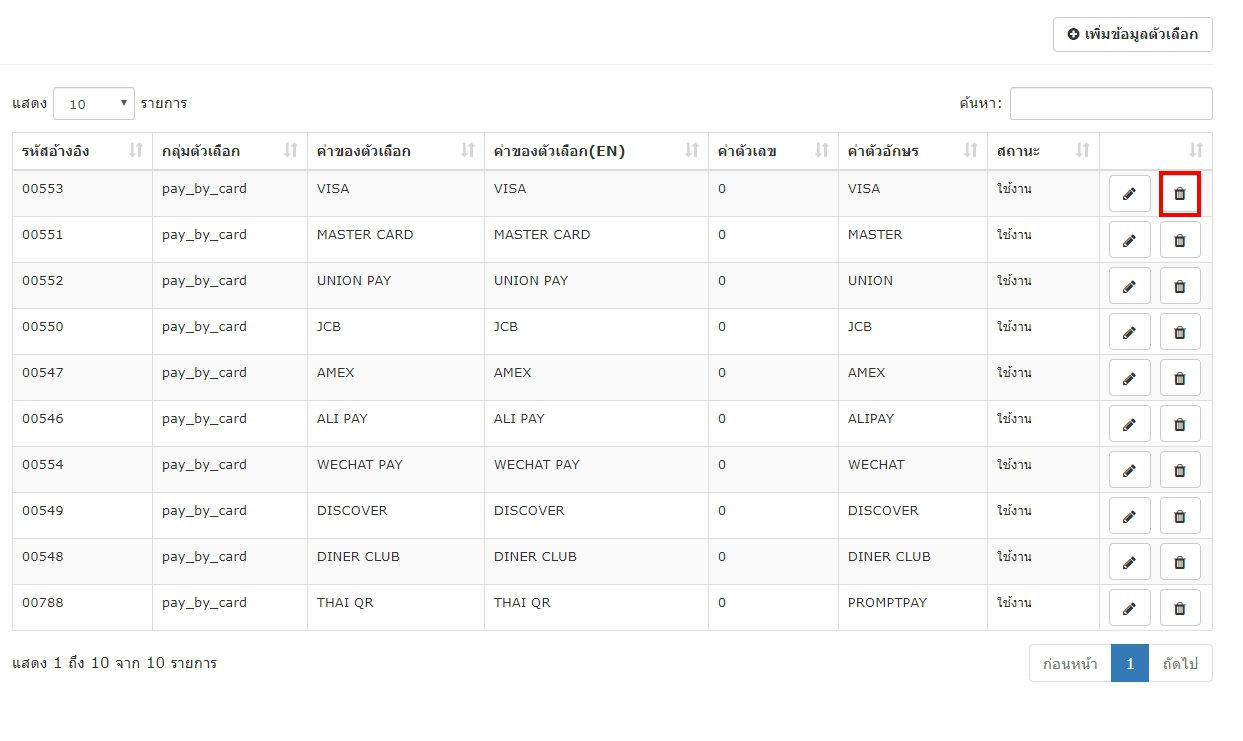This screenshot has width=1243, height=741.
Task: Click reference code 00548
Action: (x=43, y=556)
